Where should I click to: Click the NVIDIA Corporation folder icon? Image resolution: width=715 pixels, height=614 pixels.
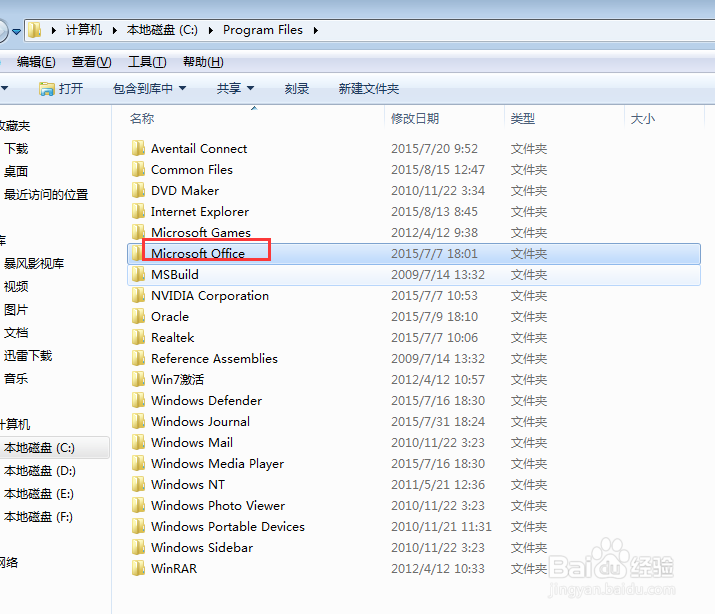click(138, 295)
